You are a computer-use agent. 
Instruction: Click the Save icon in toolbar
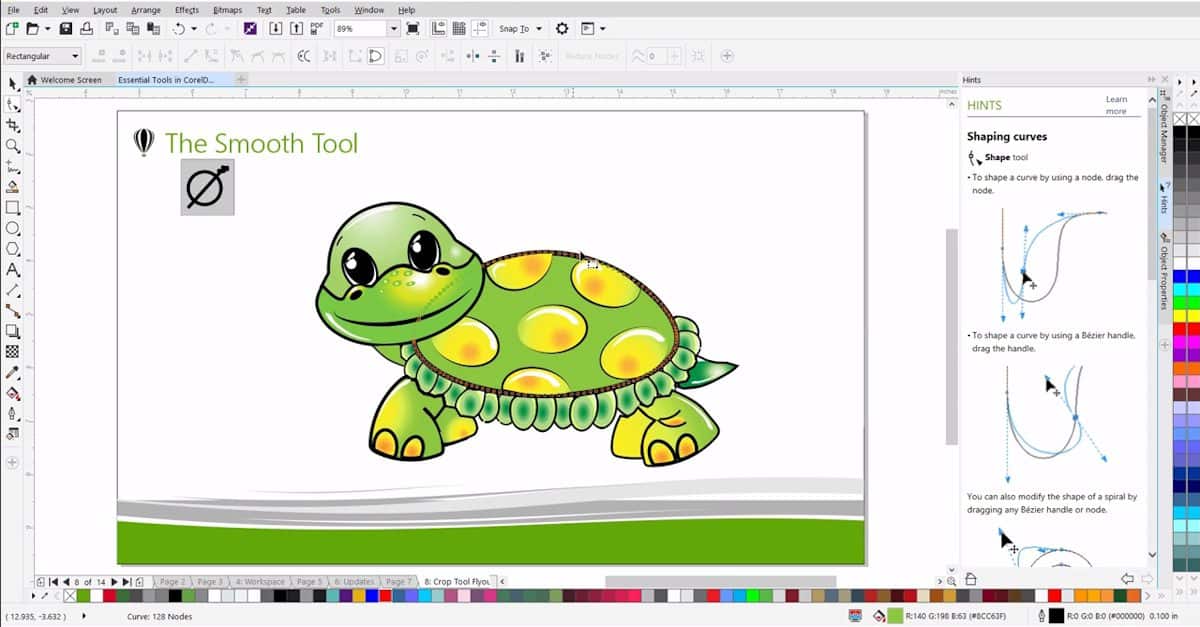(66, 29)
